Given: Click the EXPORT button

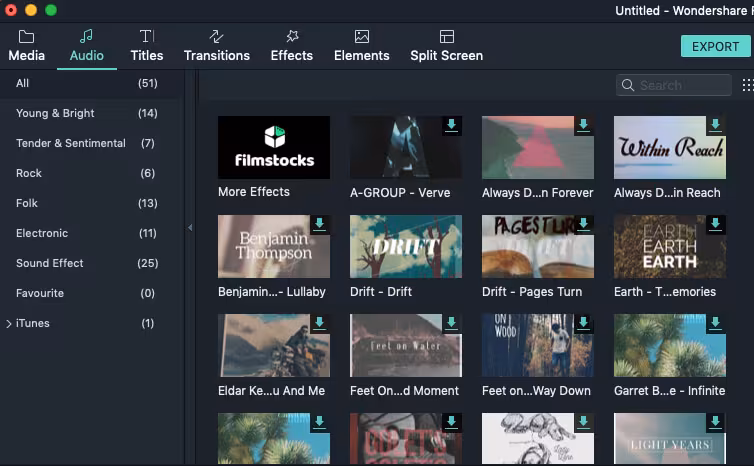Looking at the screenshot, I should click(x=716, y=47).
